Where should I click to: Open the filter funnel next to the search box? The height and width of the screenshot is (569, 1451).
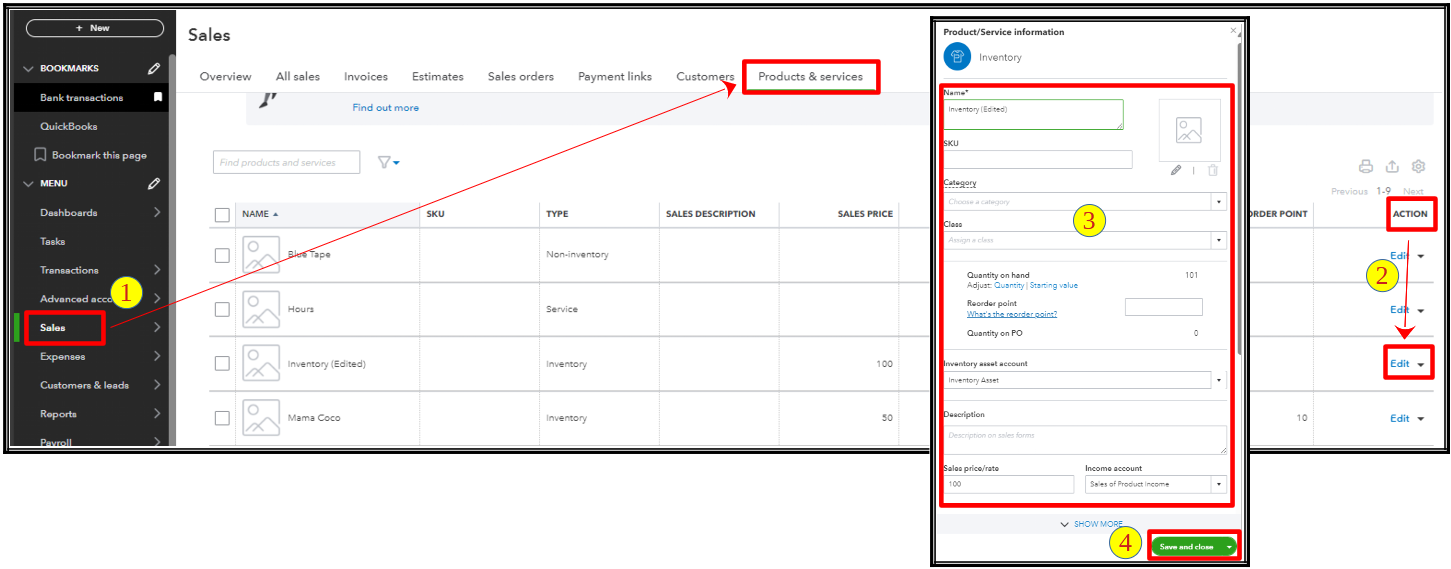pyautogui.click(x=388, y=163)
